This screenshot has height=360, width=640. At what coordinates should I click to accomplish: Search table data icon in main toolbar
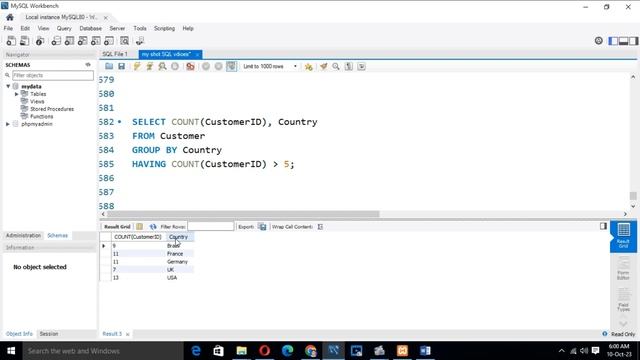[x=124, y=41]
